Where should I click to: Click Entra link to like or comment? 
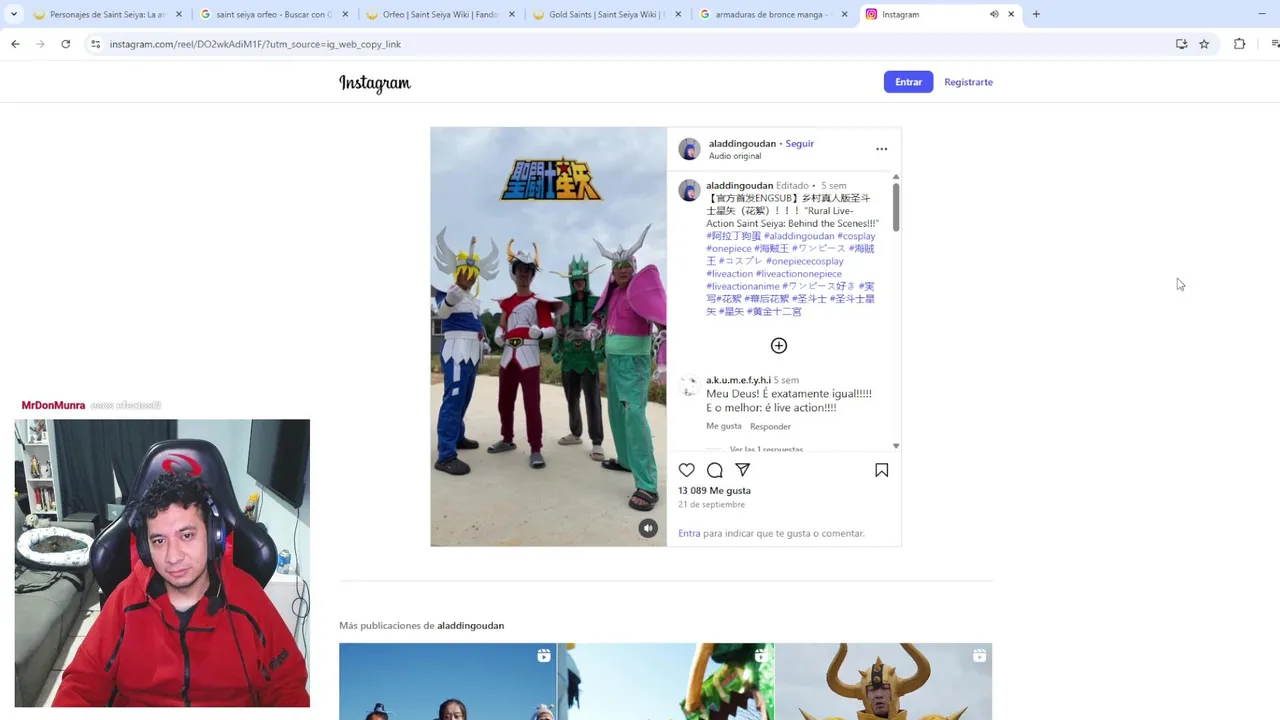[x=689, y=534]
